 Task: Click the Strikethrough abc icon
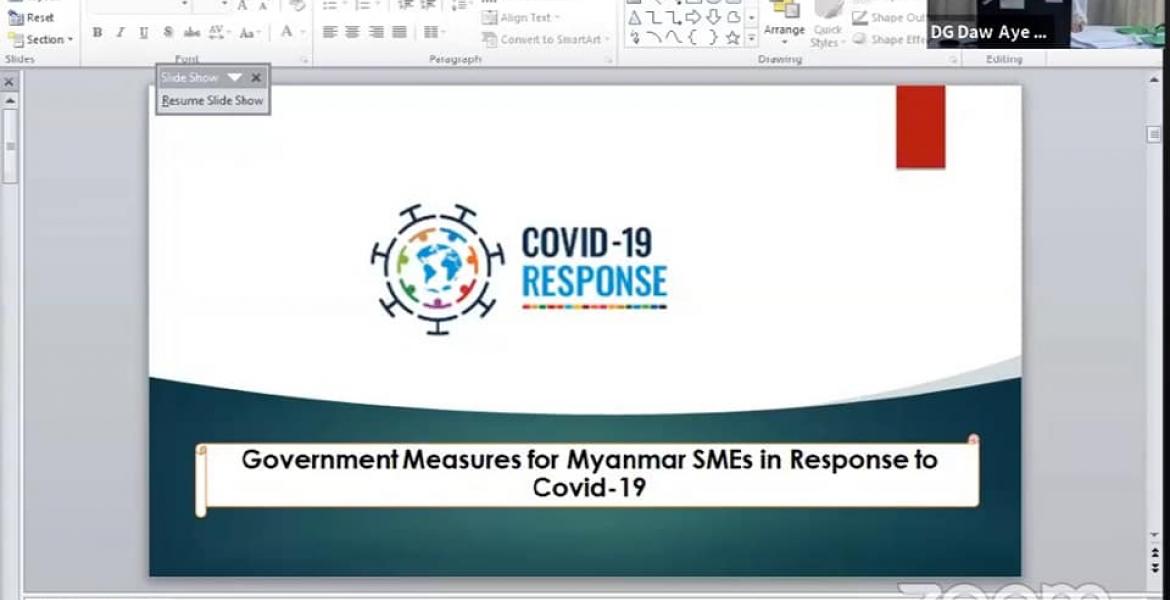(192, 32)
